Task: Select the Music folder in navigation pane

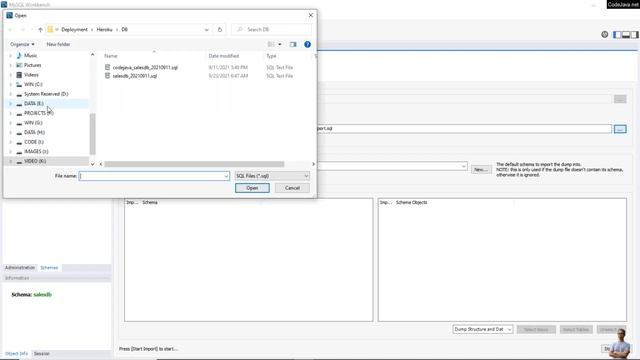Action: (31, 56)
